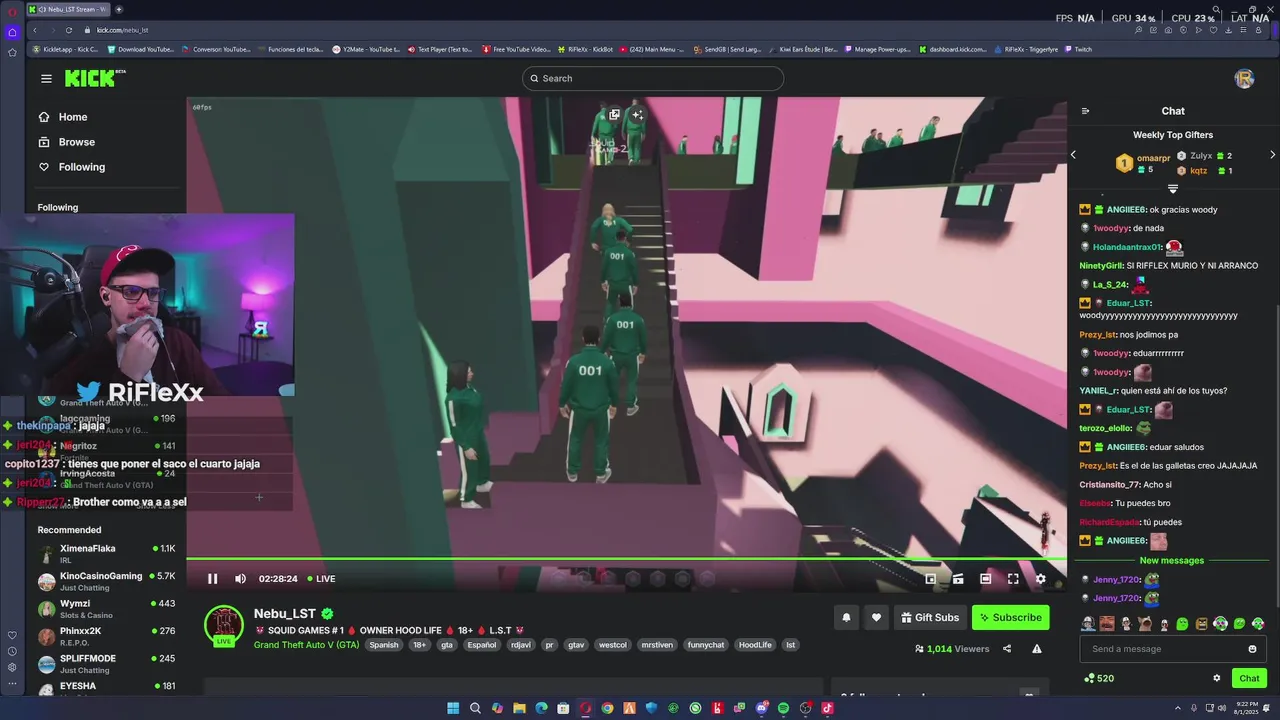
Task: Select the funnychat tag
Action: [x=705, y=645]
